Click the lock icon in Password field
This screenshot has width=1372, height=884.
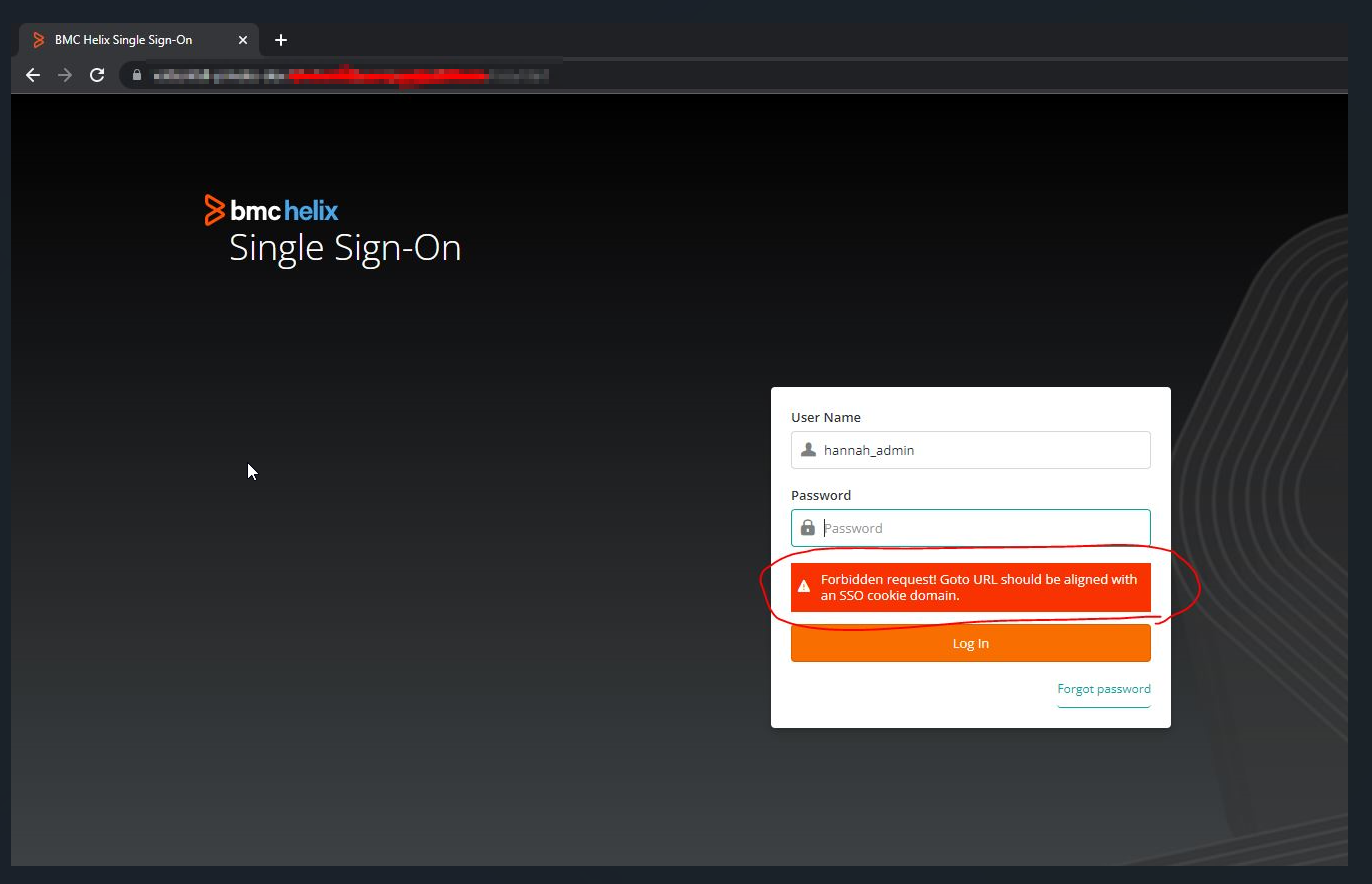808,528
